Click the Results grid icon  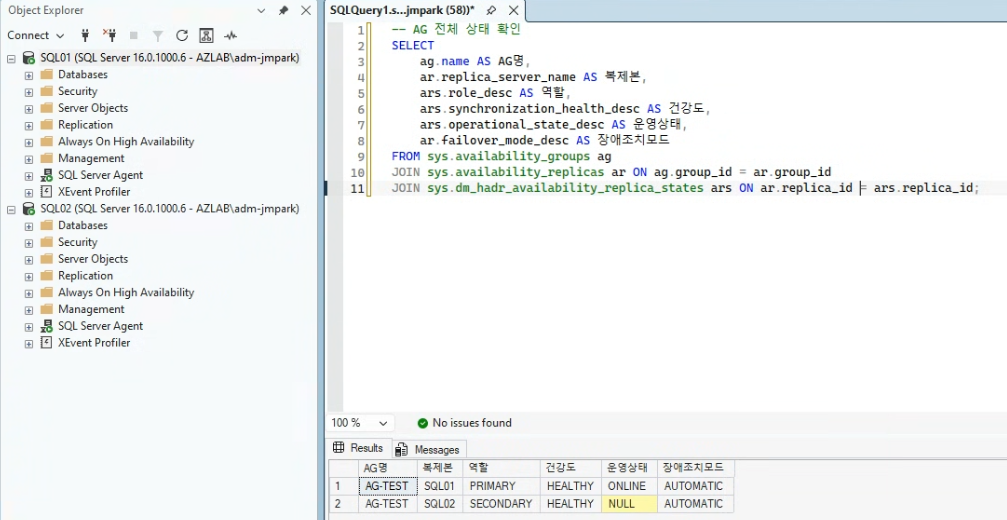[x=338, y=448]
